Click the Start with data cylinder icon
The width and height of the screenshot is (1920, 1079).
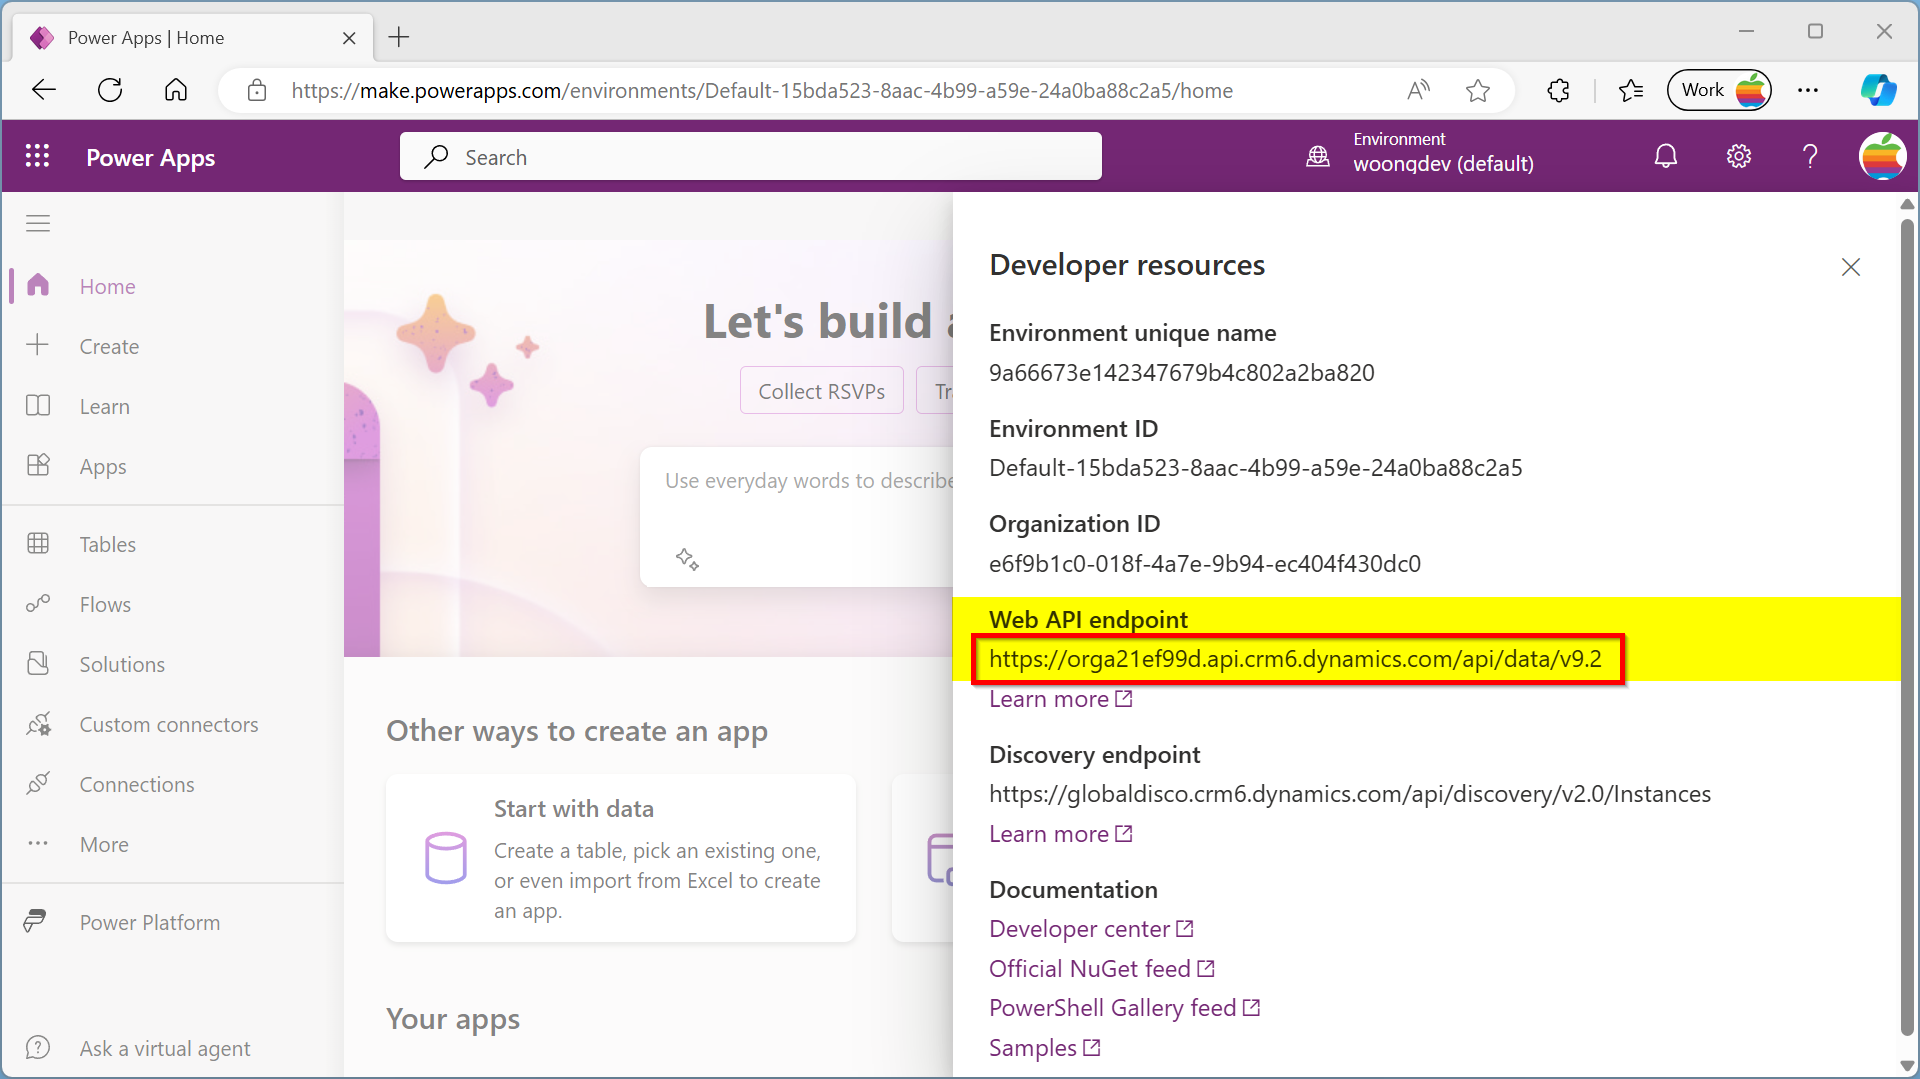tap(446, 858)
